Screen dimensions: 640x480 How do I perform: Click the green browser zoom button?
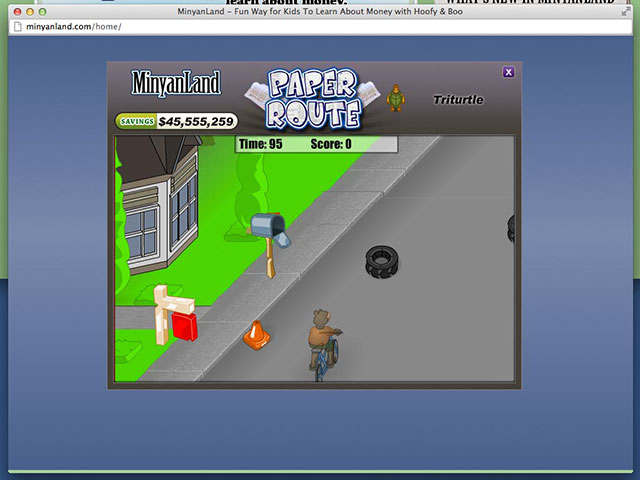[43, 10]
